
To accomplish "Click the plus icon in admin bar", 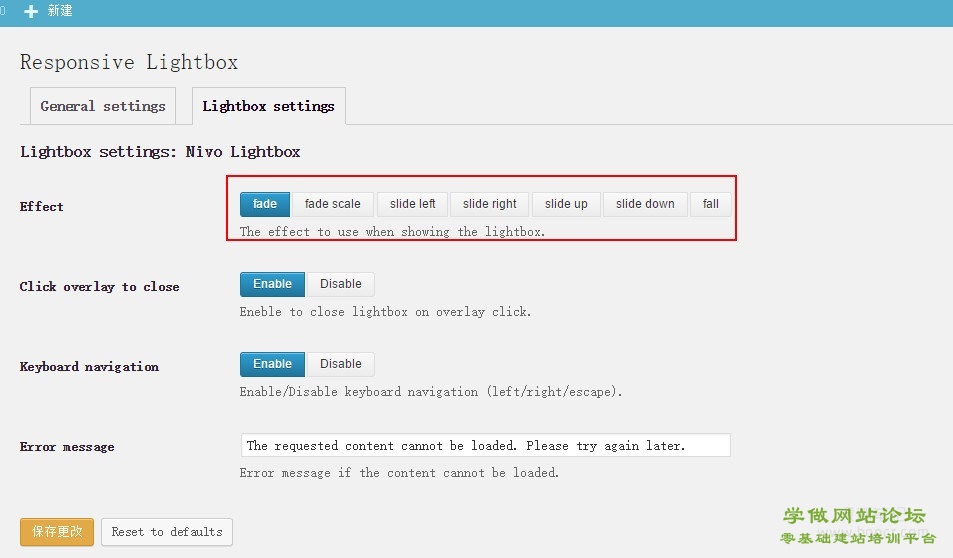I will (31, 11).
